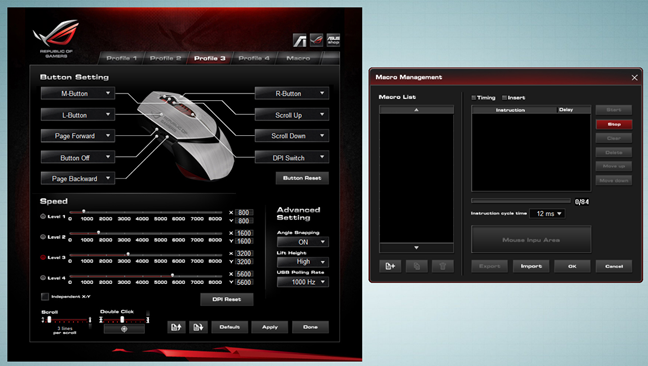The image size is (648, 366).
Task: Click the Button Reset button
Action: click(302, 178)
